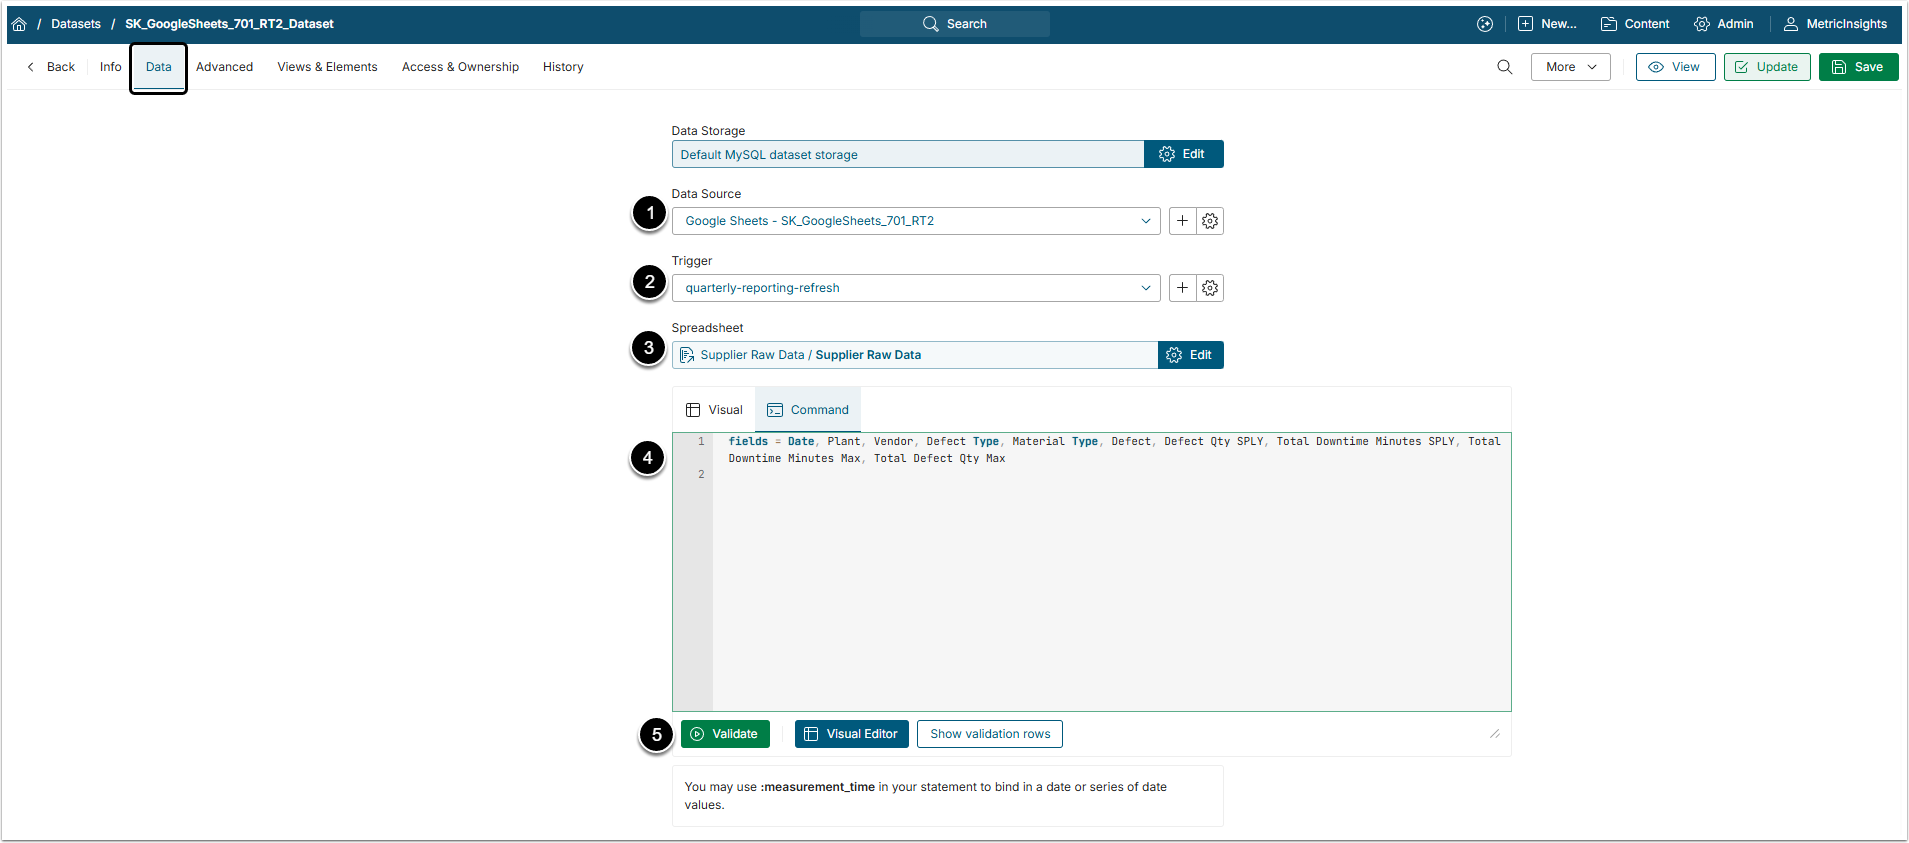Edit the Spreadsheet selection
The image size is (1909, 843).
(1190, 355)
